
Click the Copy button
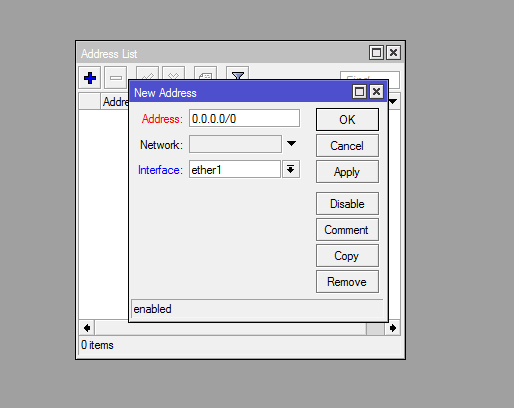[347, 256]
